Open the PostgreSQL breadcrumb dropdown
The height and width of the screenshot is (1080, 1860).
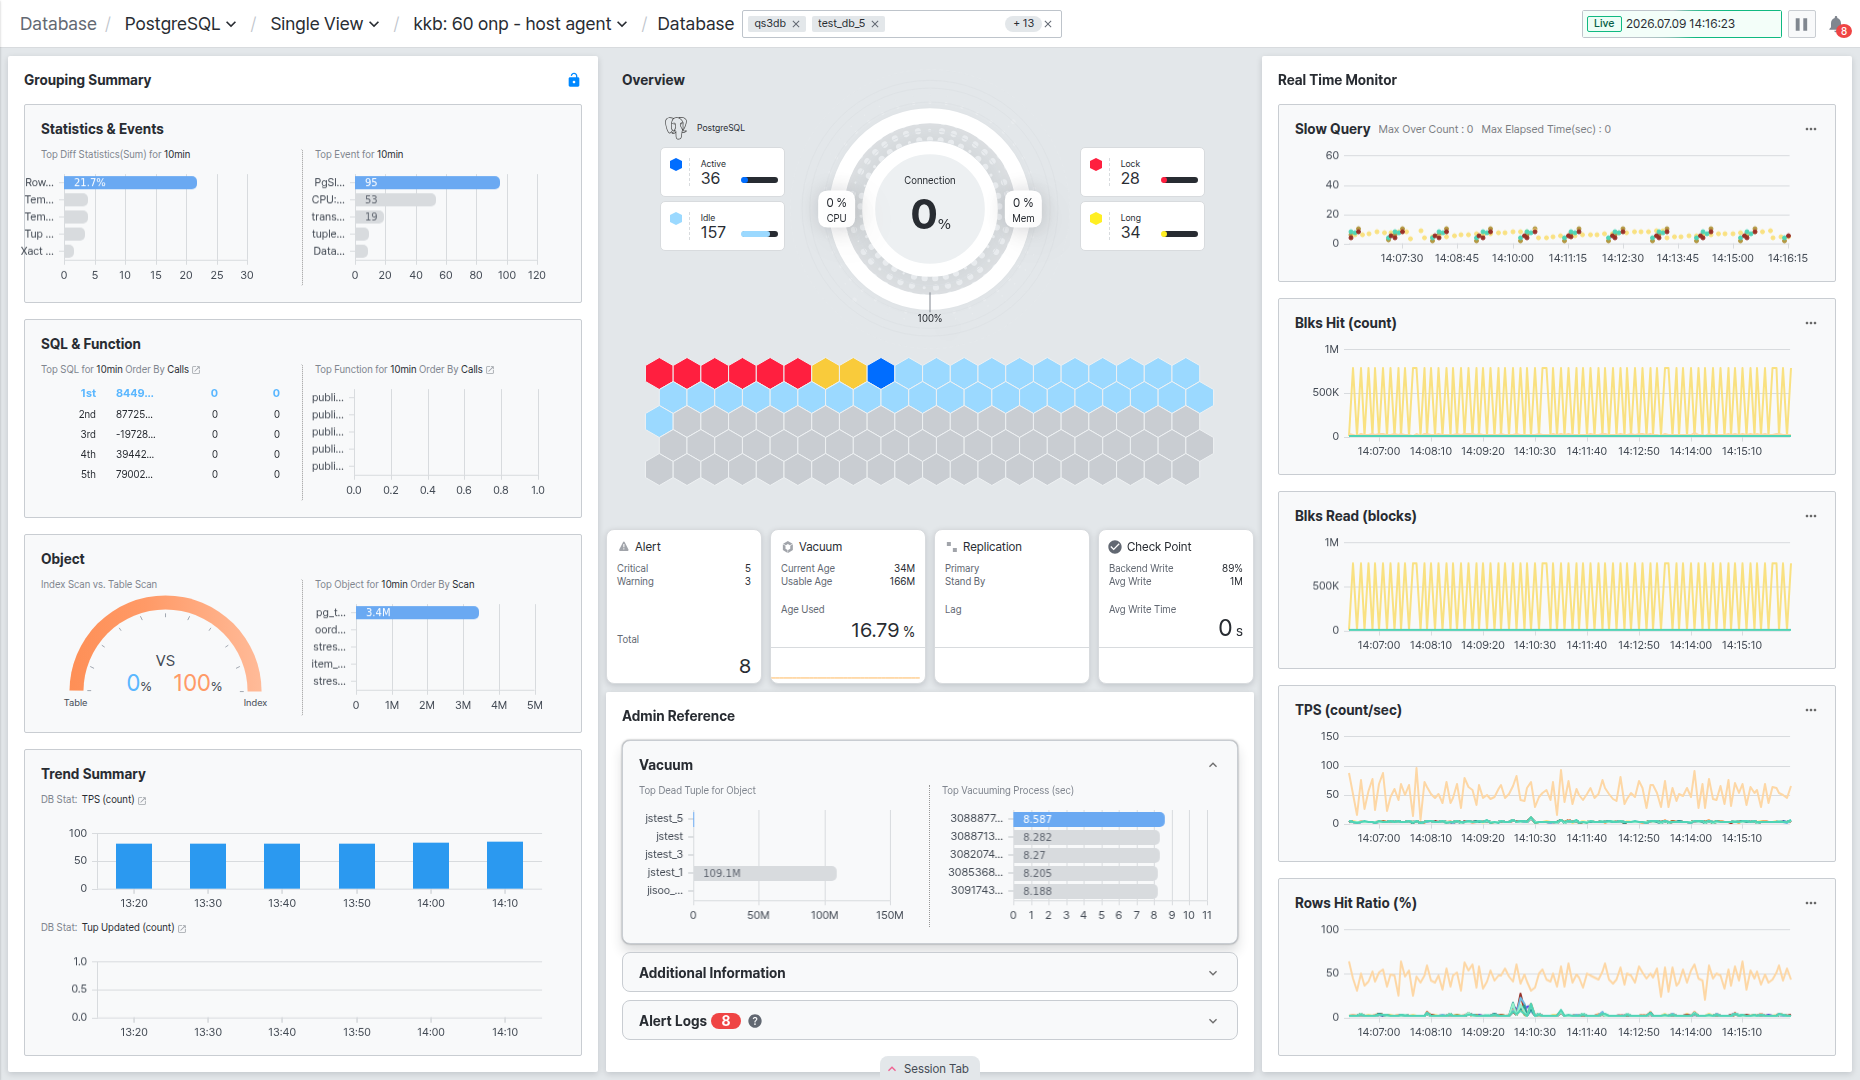(x=180, y=24)
